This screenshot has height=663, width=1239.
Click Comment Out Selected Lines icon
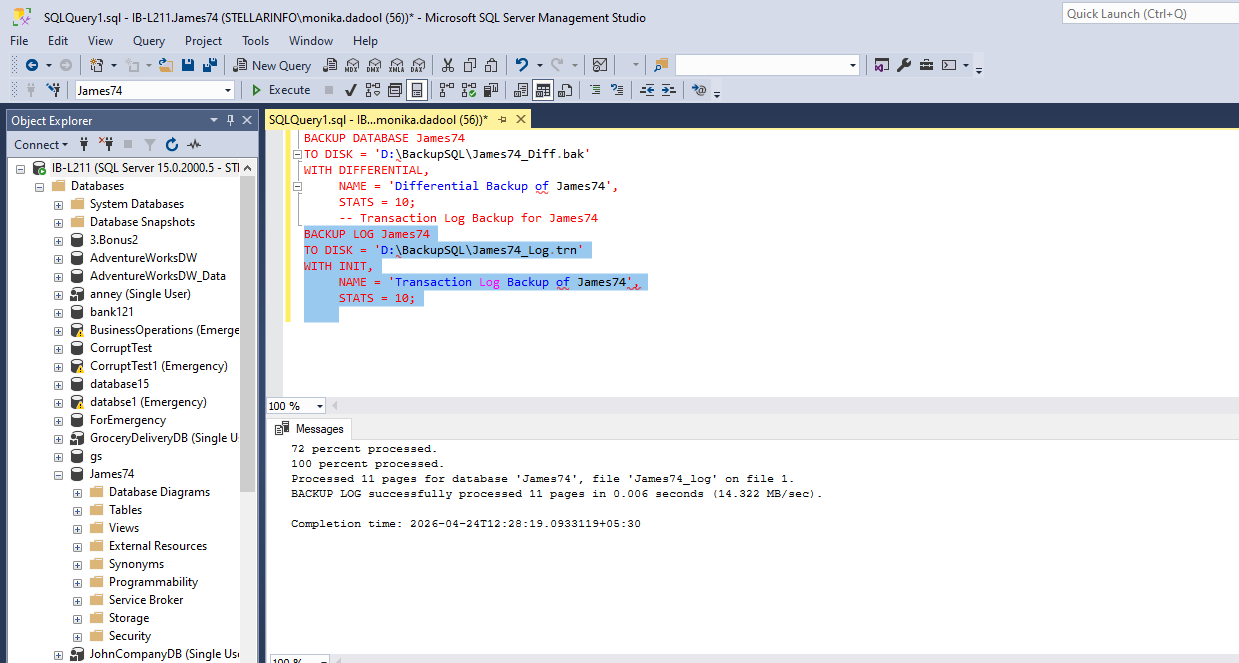click(x=595, y=90)
